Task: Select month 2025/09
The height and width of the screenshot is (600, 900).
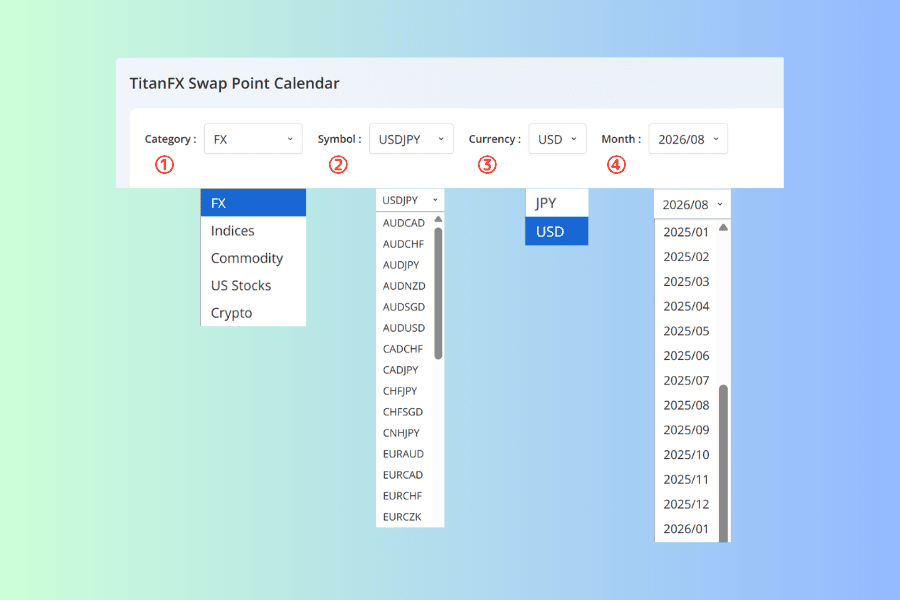Action: (686, 429)
